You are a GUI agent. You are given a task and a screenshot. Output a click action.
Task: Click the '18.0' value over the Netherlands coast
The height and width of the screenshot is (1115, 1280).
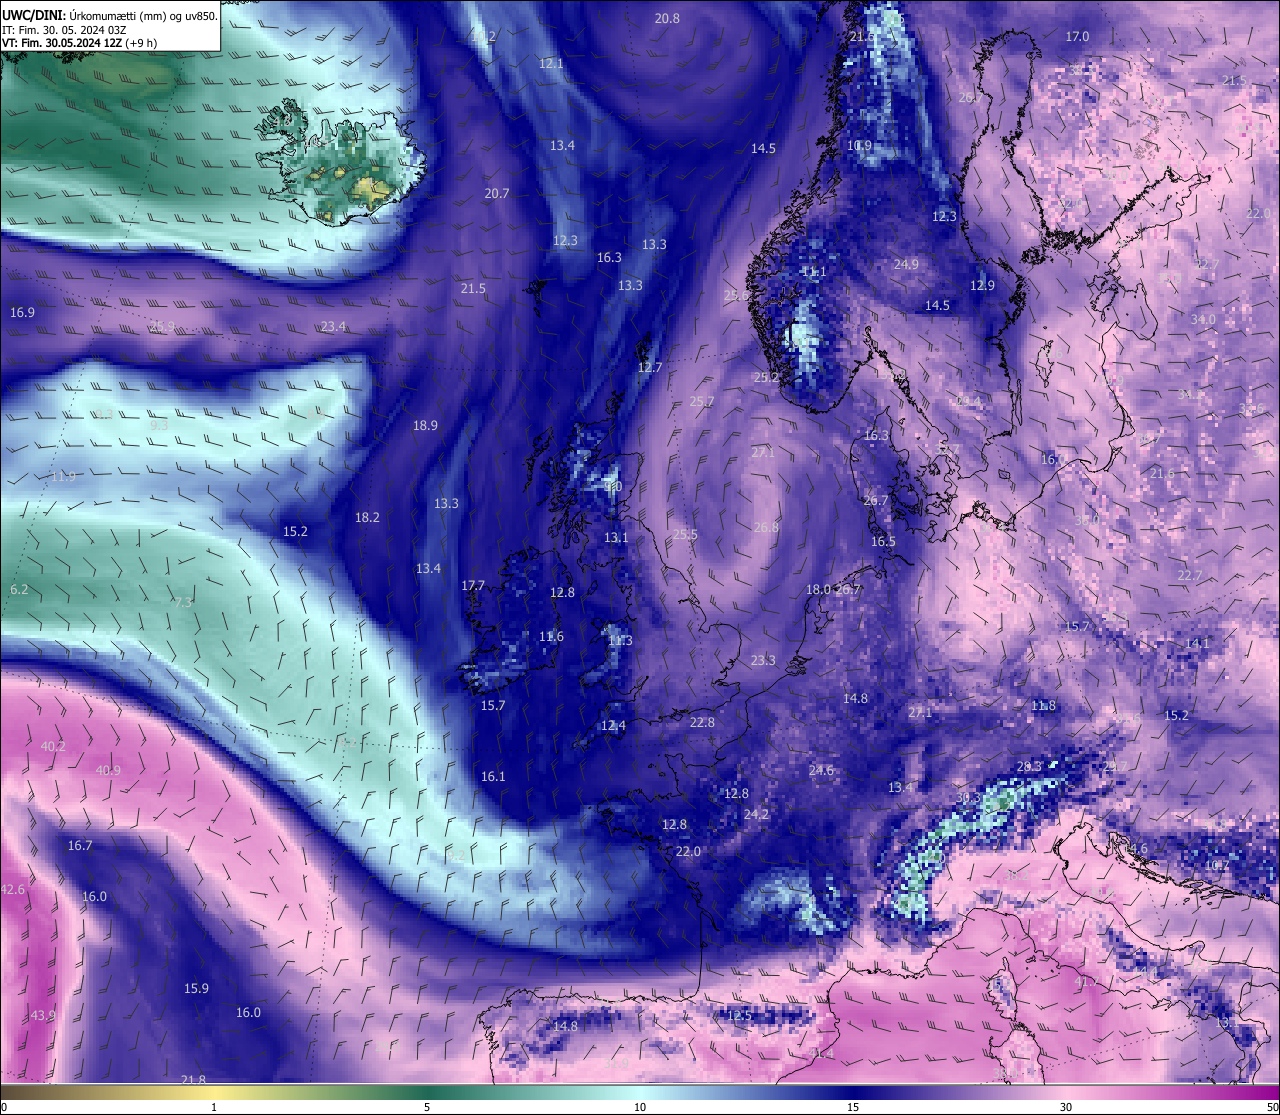[x=818, y=590]
